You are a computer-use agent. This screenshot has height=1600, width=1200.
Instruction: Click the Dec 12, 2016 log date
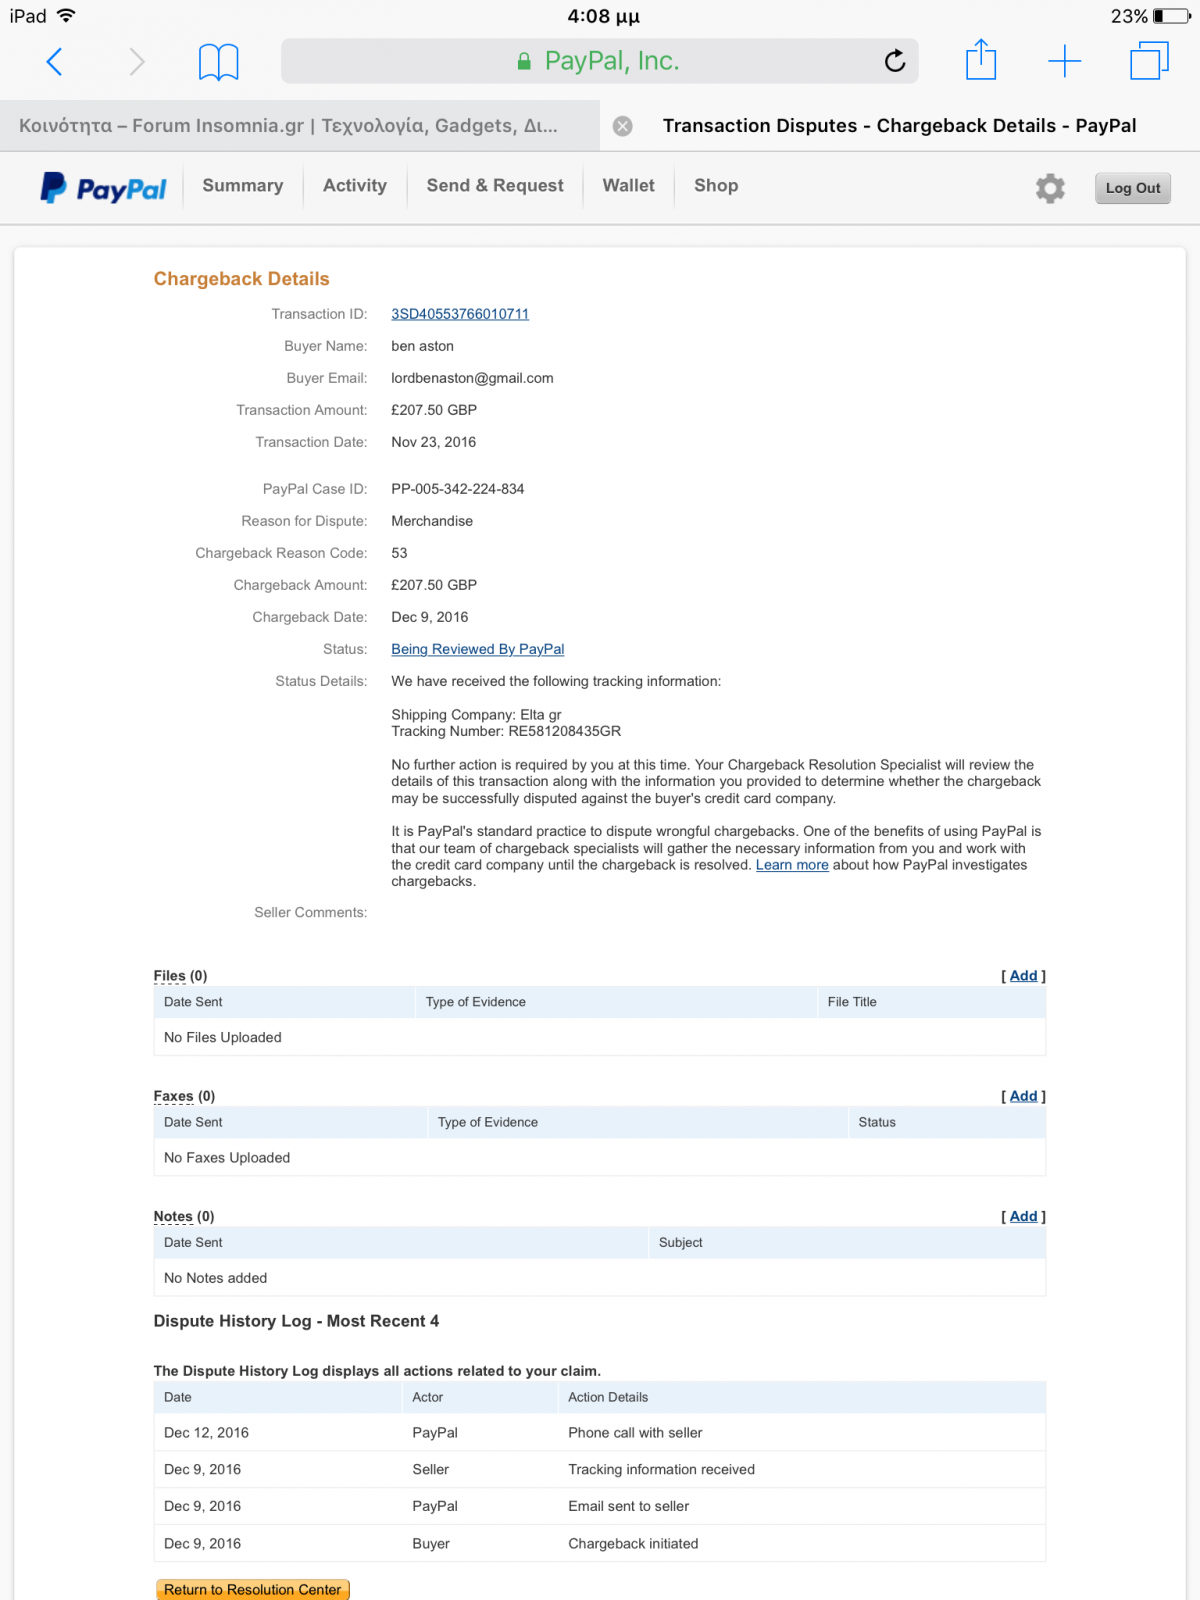(206, 1433)
